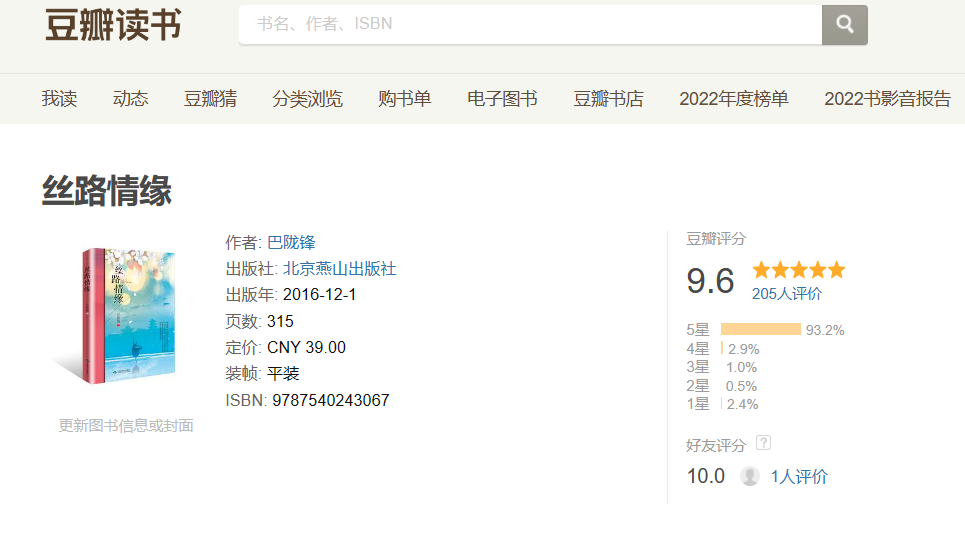The width and height of the screenshot is (965, 548).
Task: Click the 好友评分 label
Action: click(716, 445)
